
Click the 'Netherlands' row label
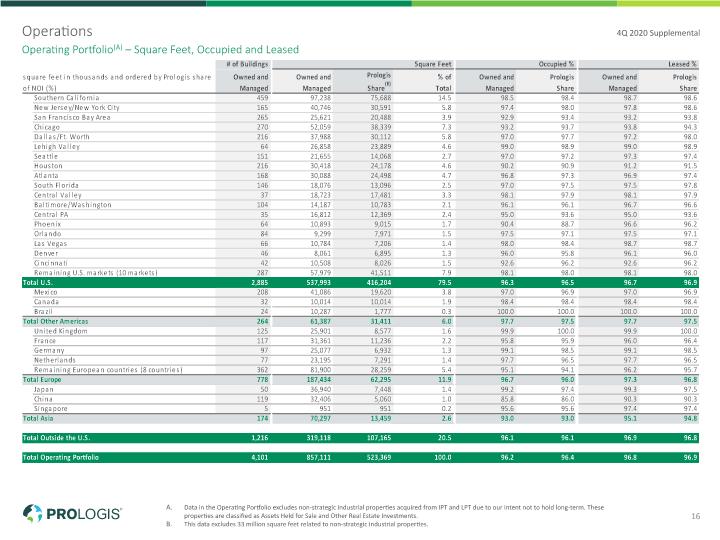point(55,360)
